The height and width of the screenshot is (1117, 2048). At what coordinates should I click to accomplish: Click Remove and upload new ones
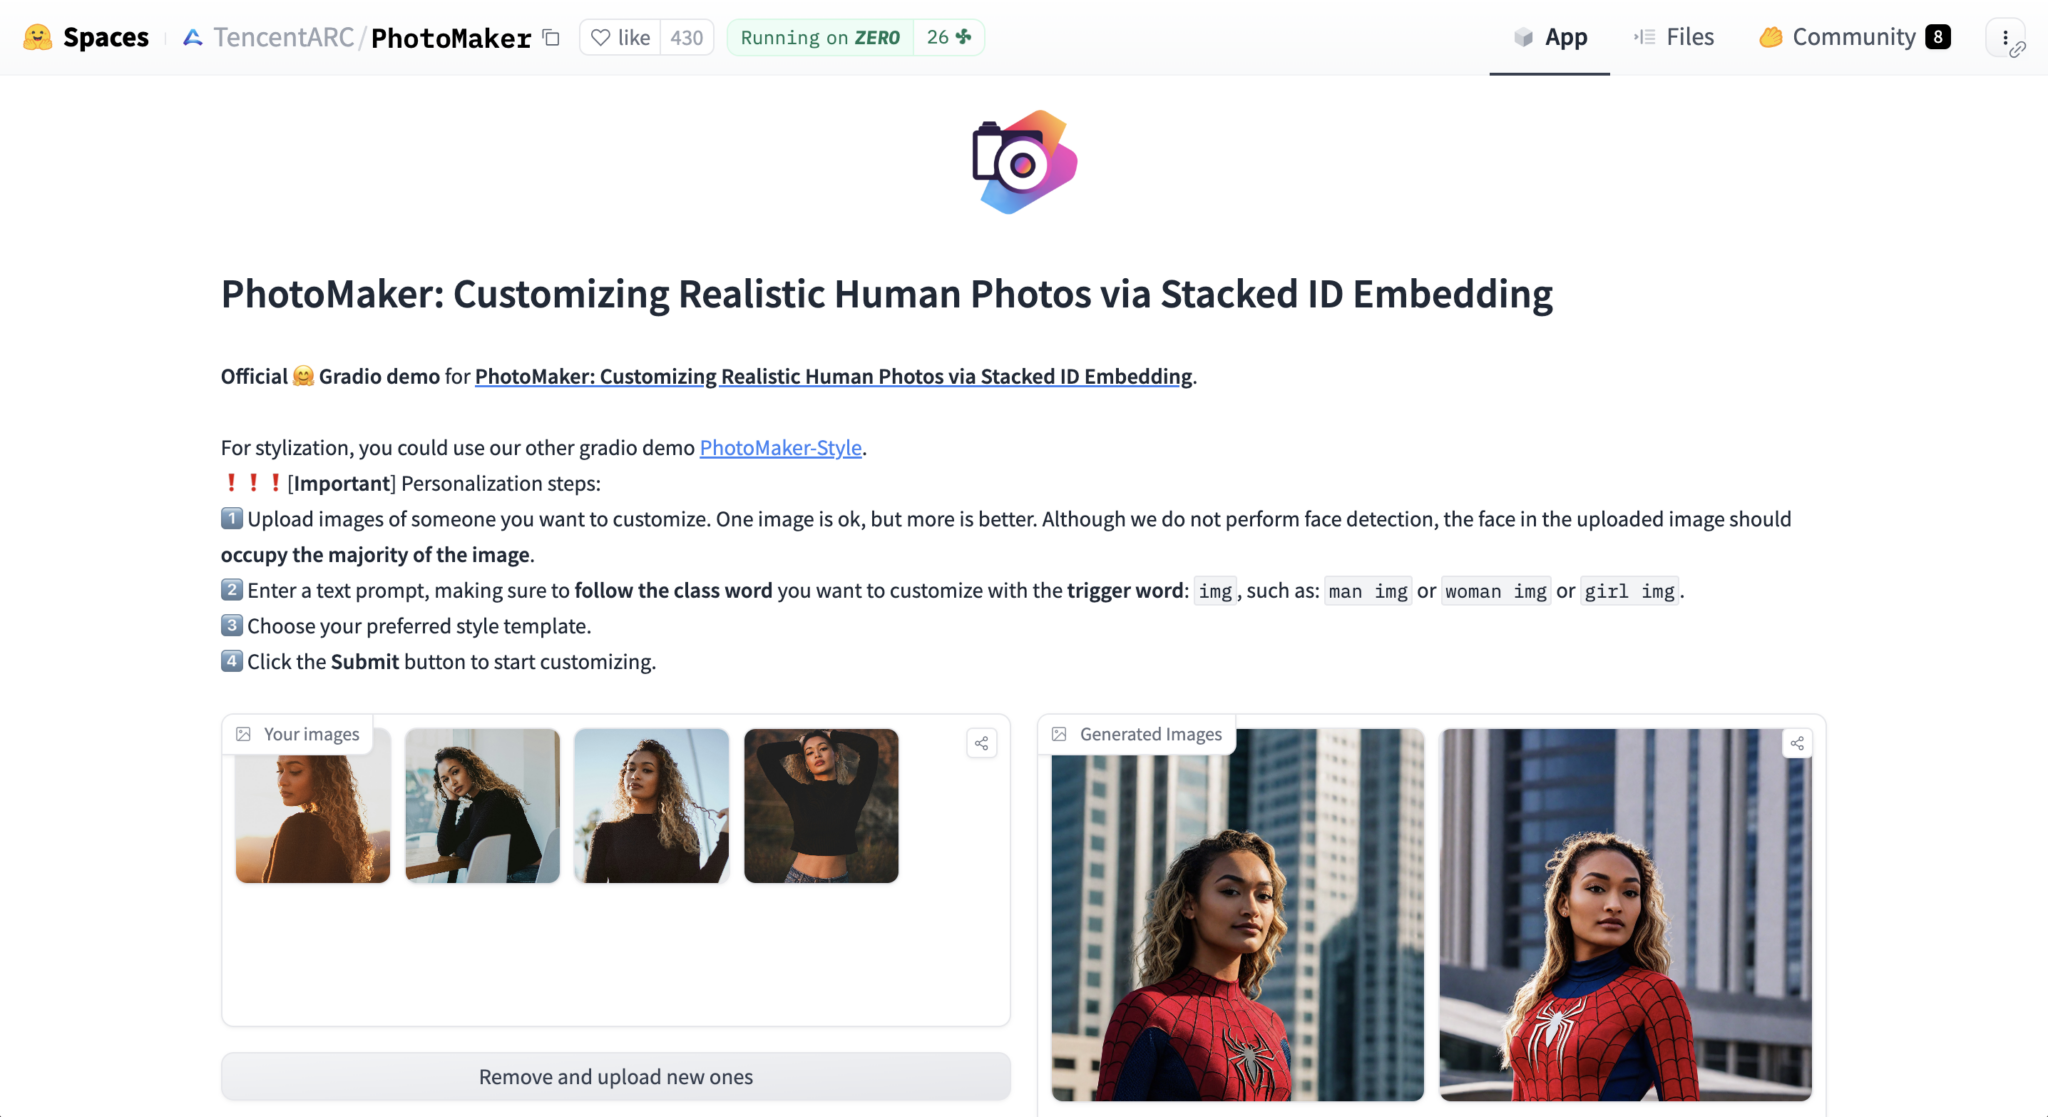[x=616, y=1076]
